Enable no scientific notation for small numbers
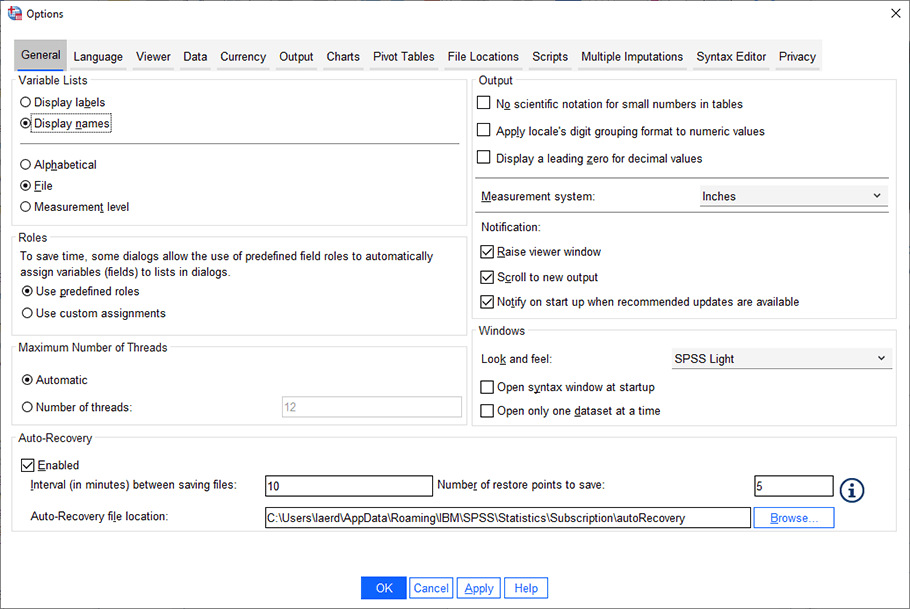 [484, 102]
